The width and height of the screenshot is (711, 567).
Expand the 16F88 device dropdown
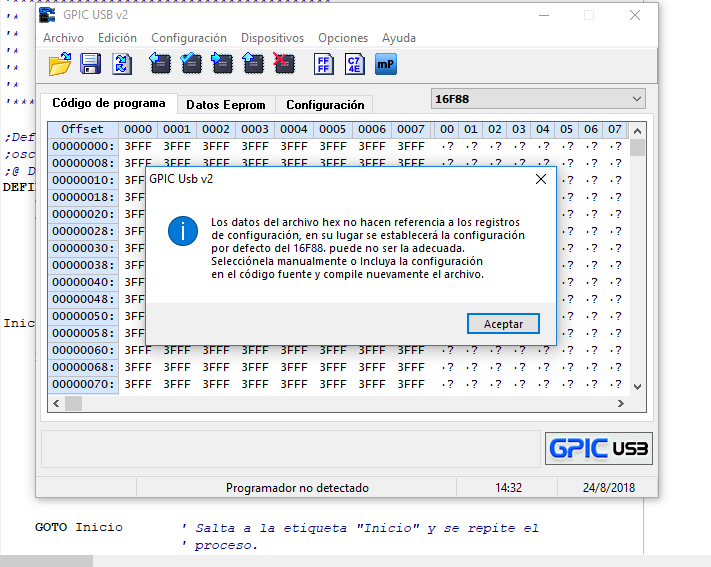[636, 99]
